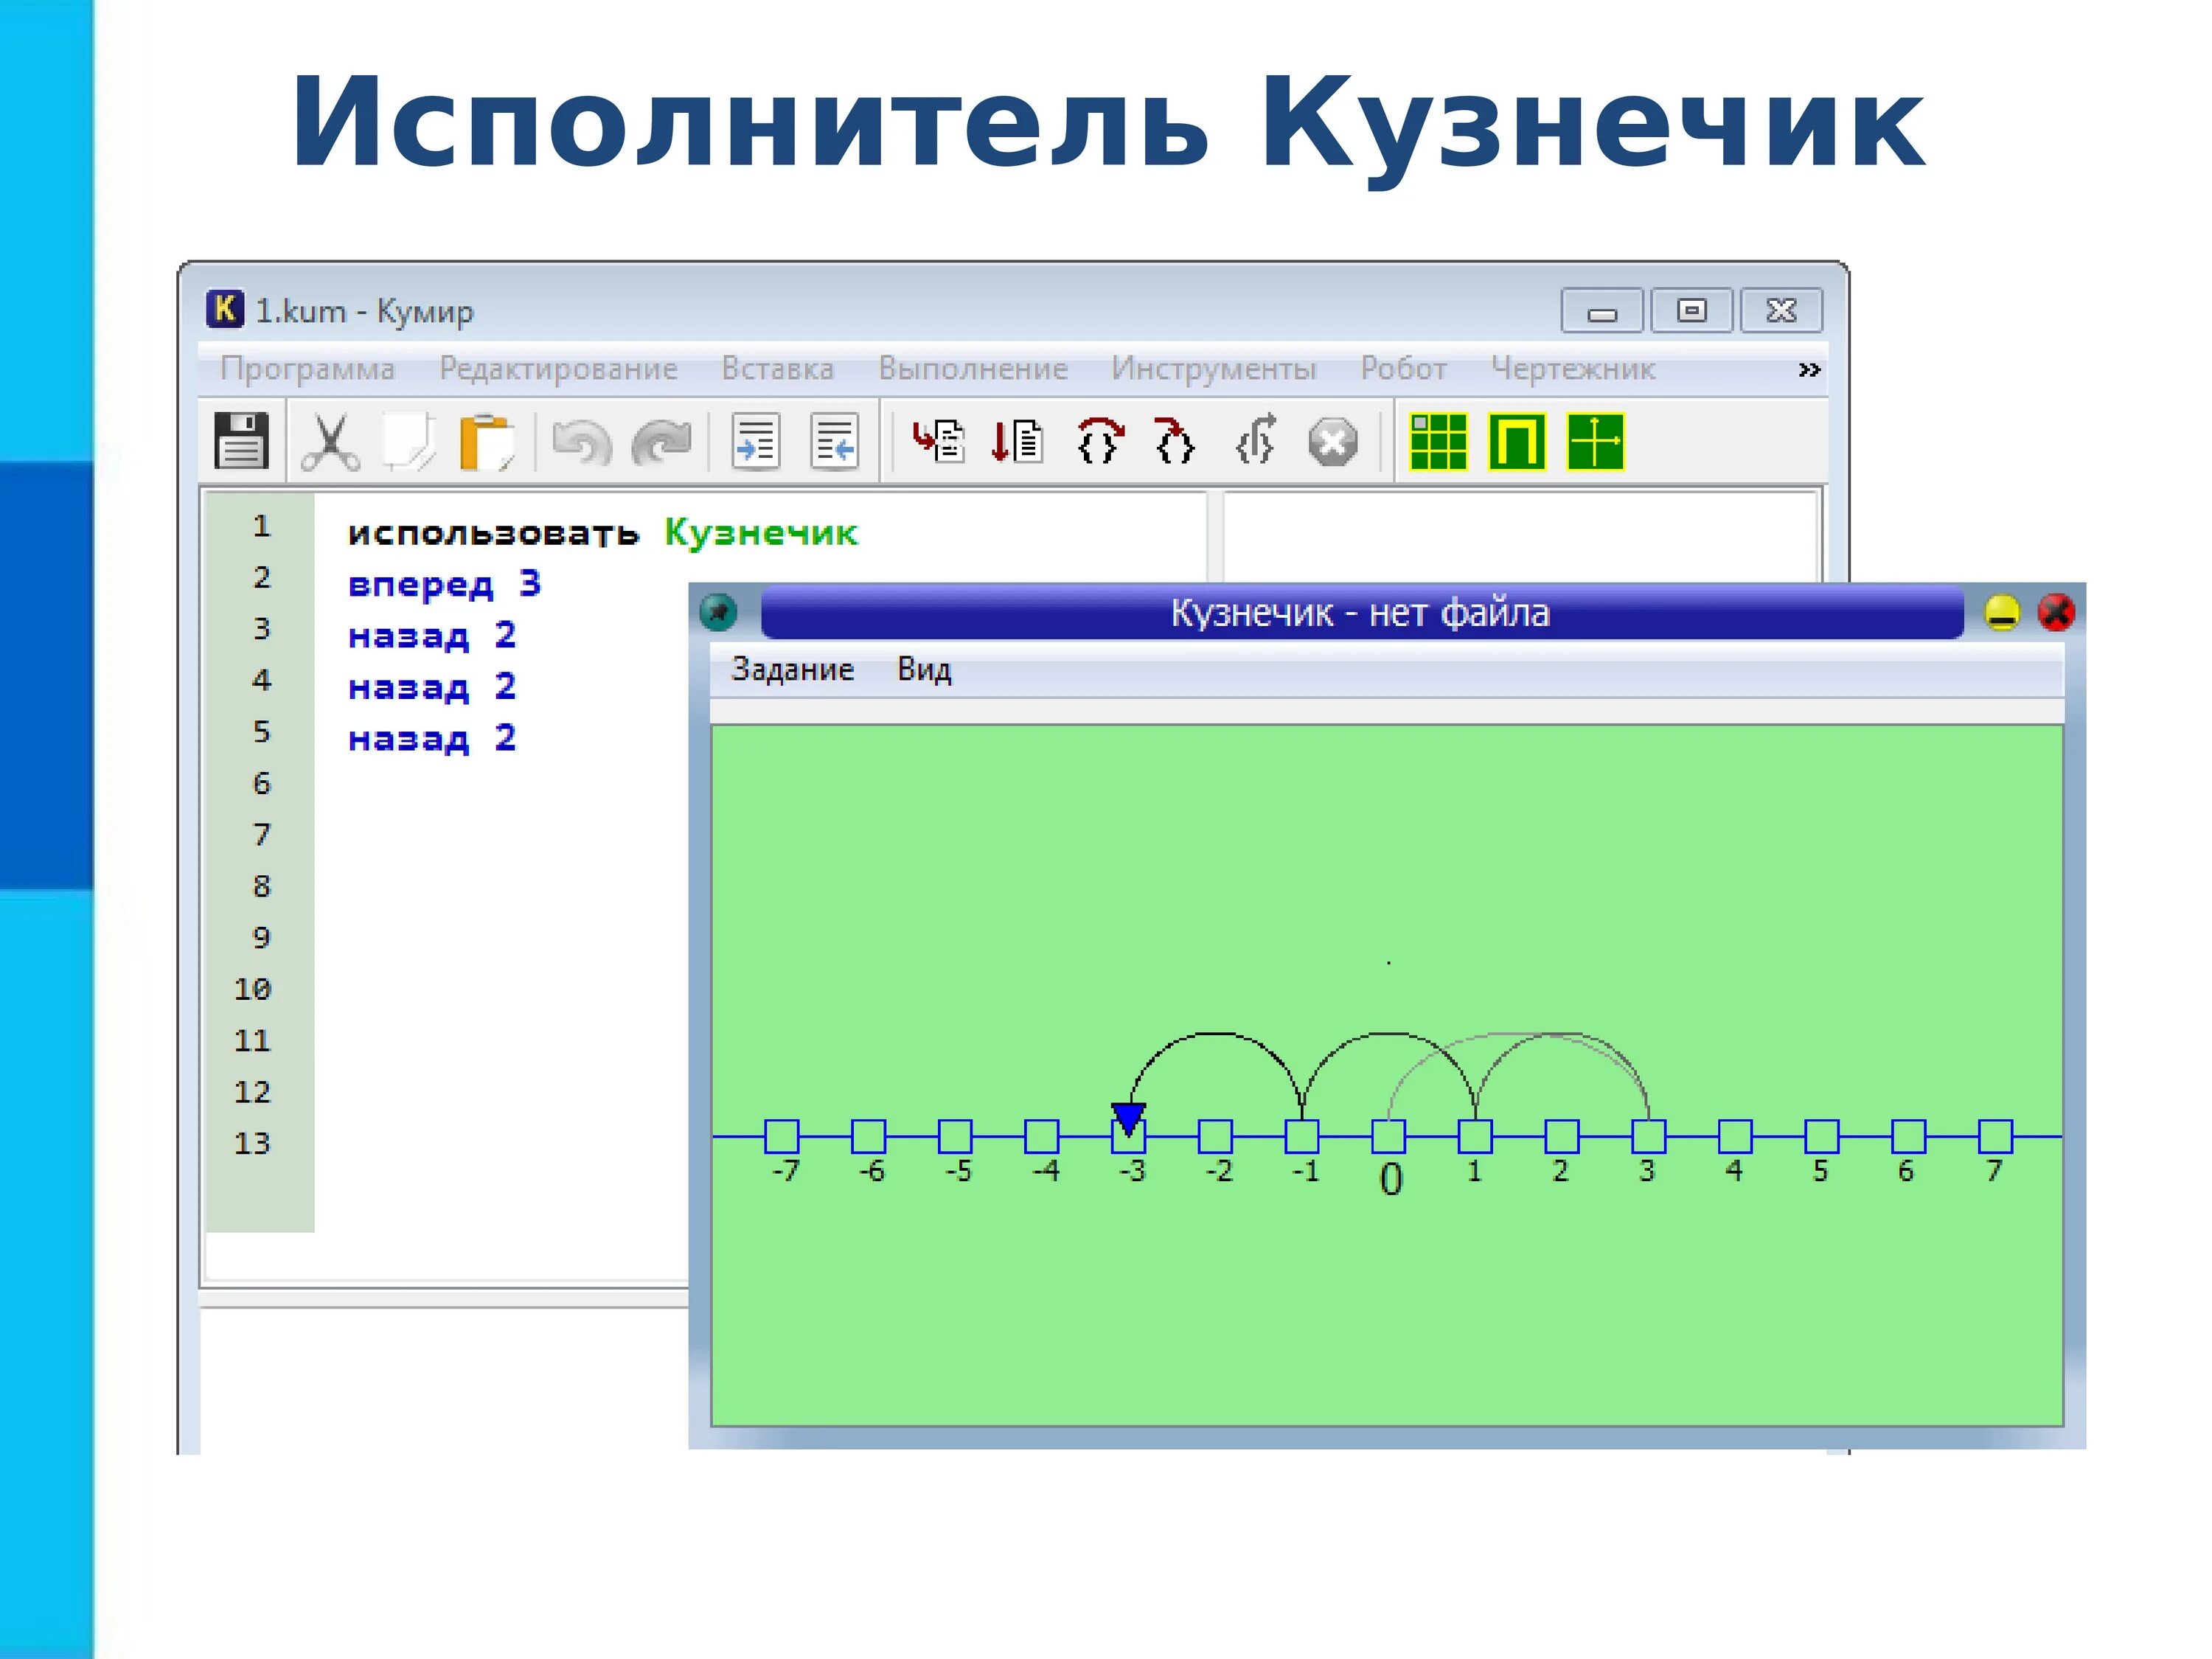Click the green П executor icon
The height and width of the screenshot is (1659, 2212).
[x=1516, y=441]
